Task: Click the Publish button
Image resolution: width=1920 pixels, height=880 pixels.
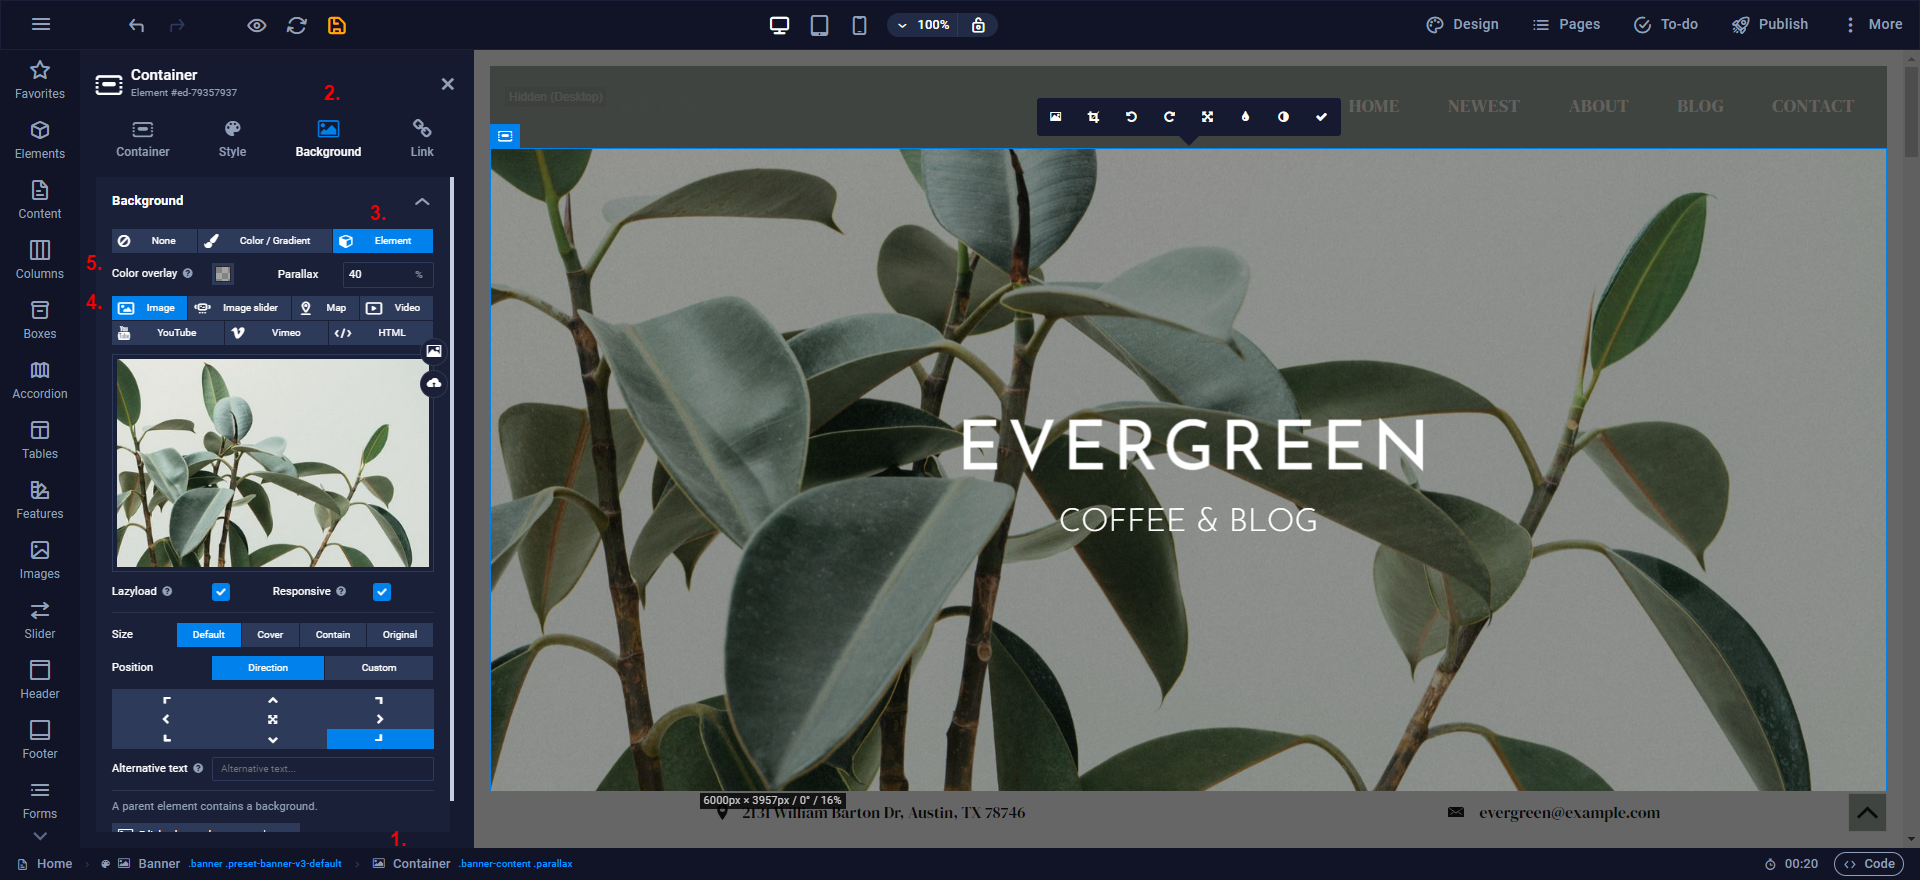Action: coord(1770,25)
